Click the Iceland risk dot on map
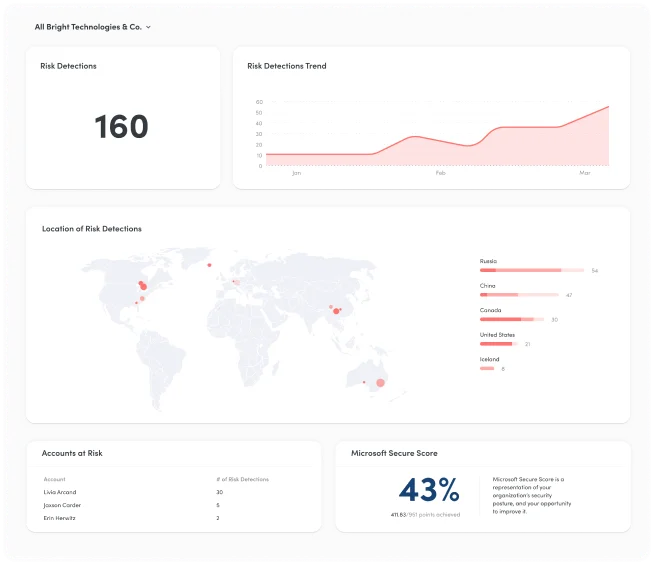The height and width of the screenshot is (565, 654). [209, 265]
